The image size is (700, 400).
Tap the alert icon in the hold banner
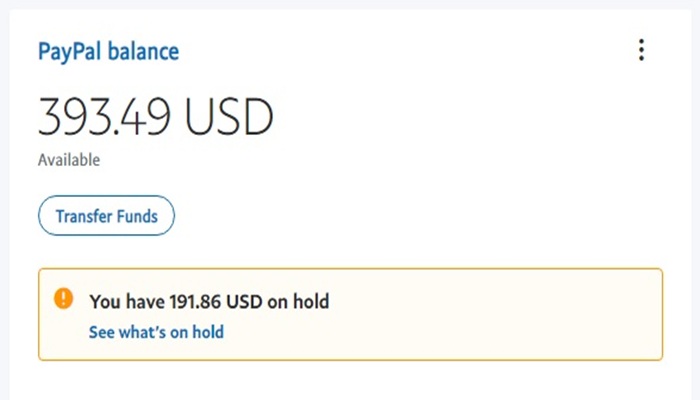(64, 298)
